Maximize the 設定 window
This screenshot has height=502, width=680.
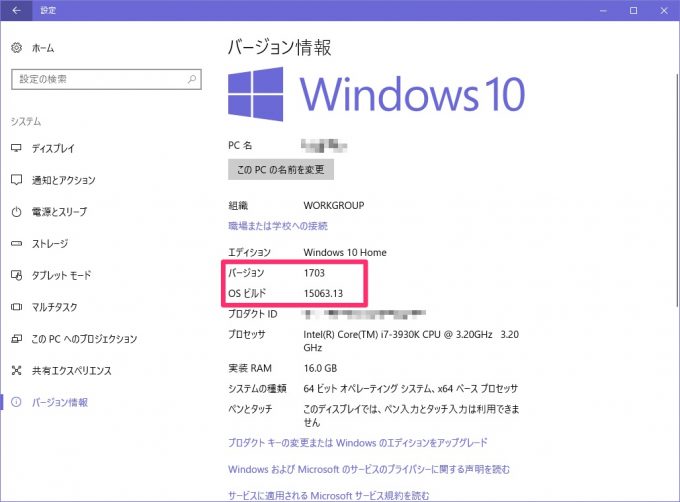[634, 10]
